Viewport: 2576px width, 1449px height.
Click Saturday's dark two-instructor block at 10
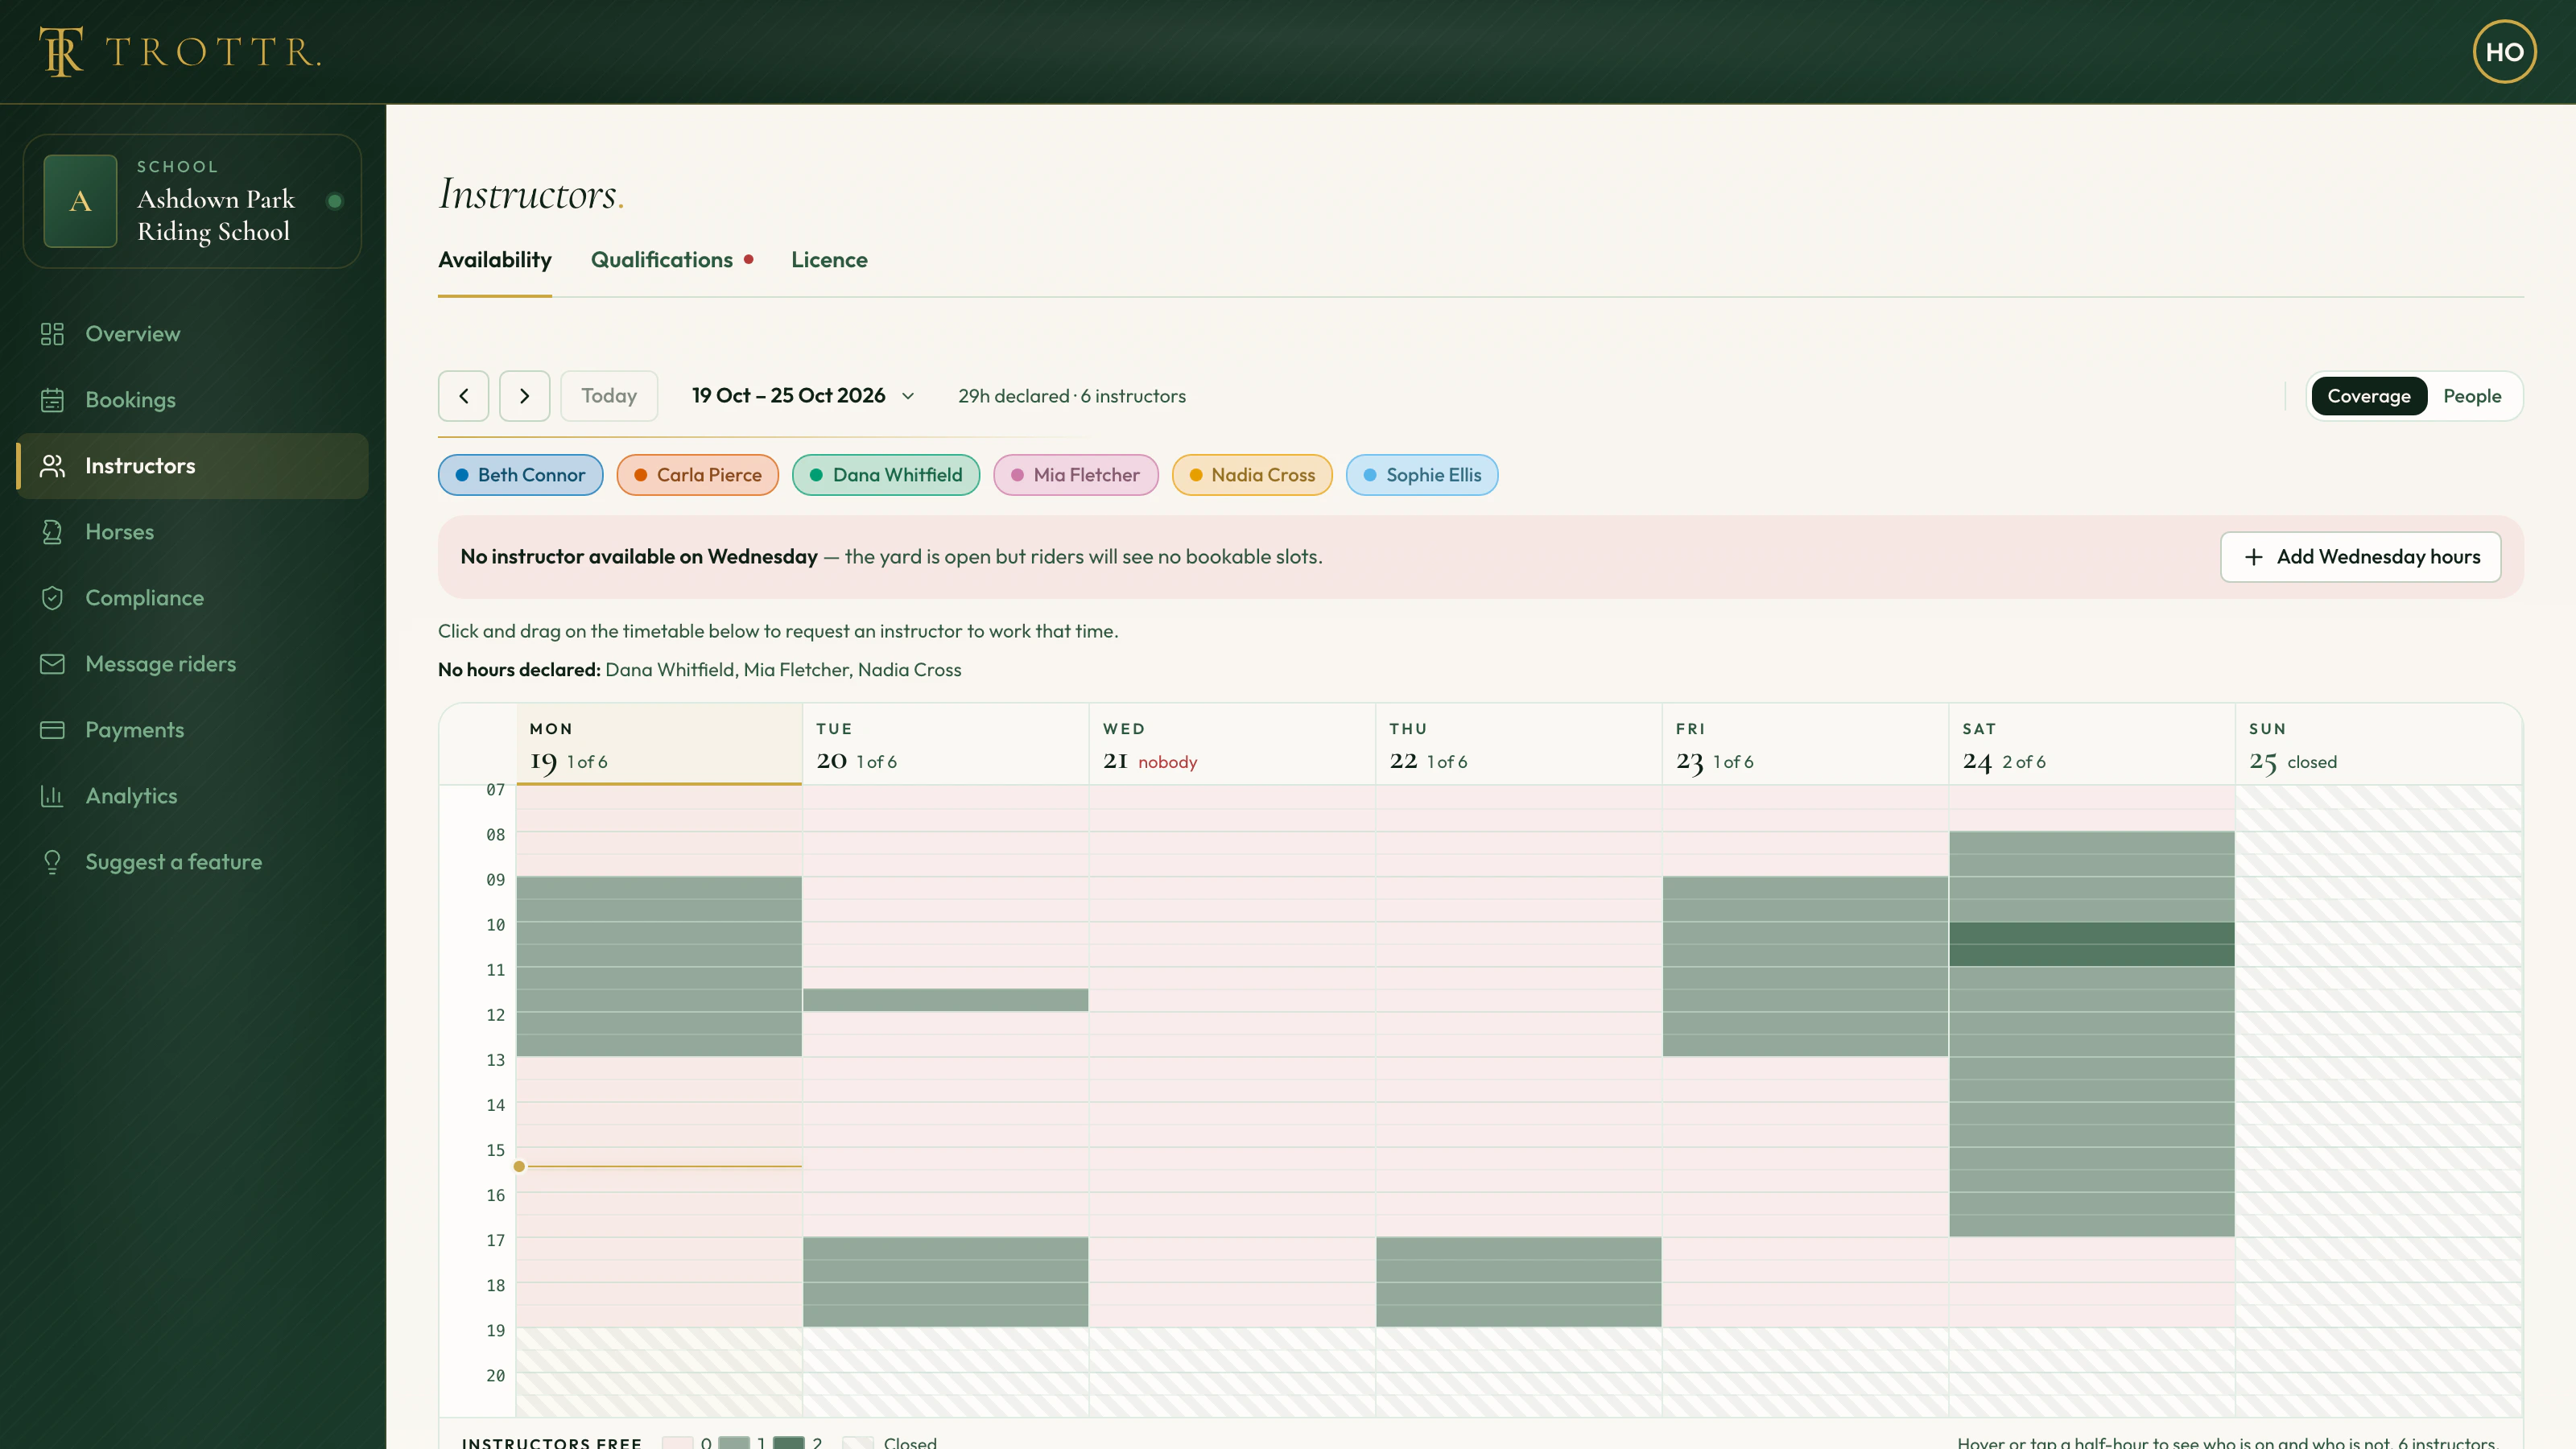pyautogui.click(x=2091, y=944)
